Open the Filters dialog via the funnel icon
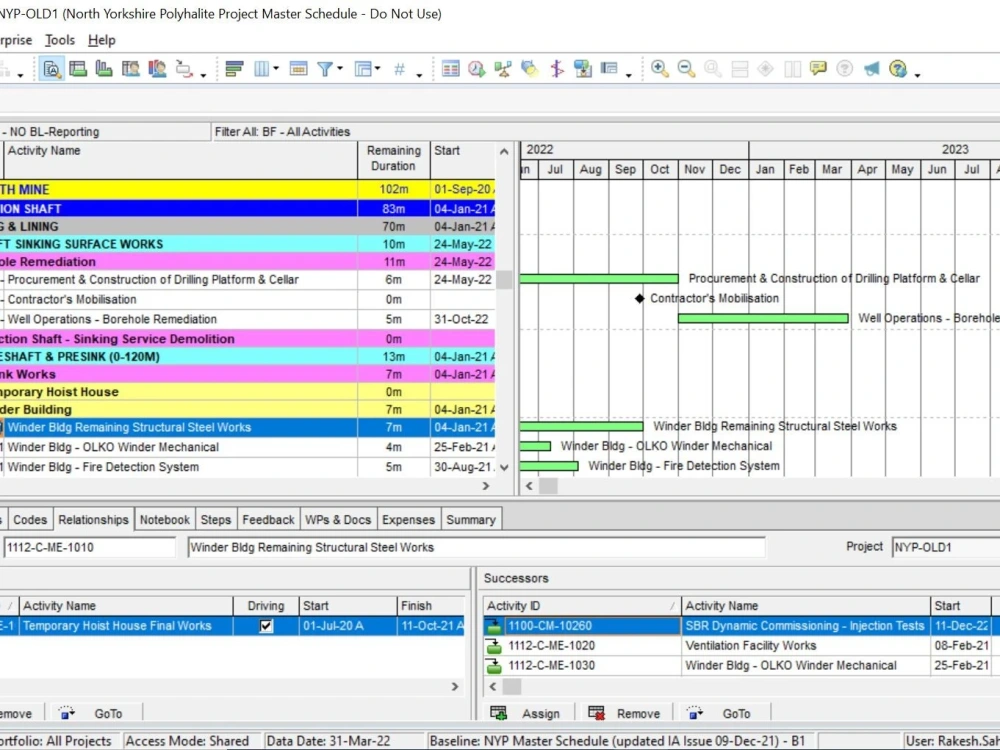 (x=327, y=68)
